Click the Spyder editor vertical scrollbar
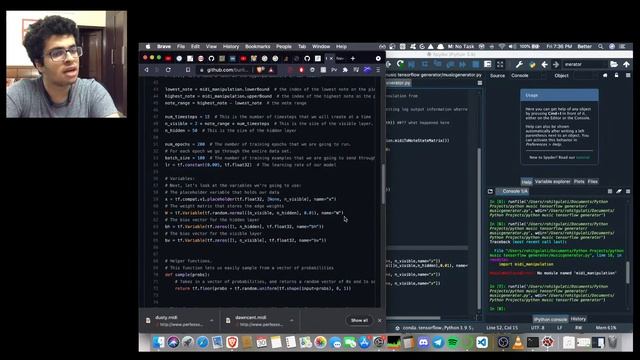This screenshot has height=360, width=640. coord(479,229)
